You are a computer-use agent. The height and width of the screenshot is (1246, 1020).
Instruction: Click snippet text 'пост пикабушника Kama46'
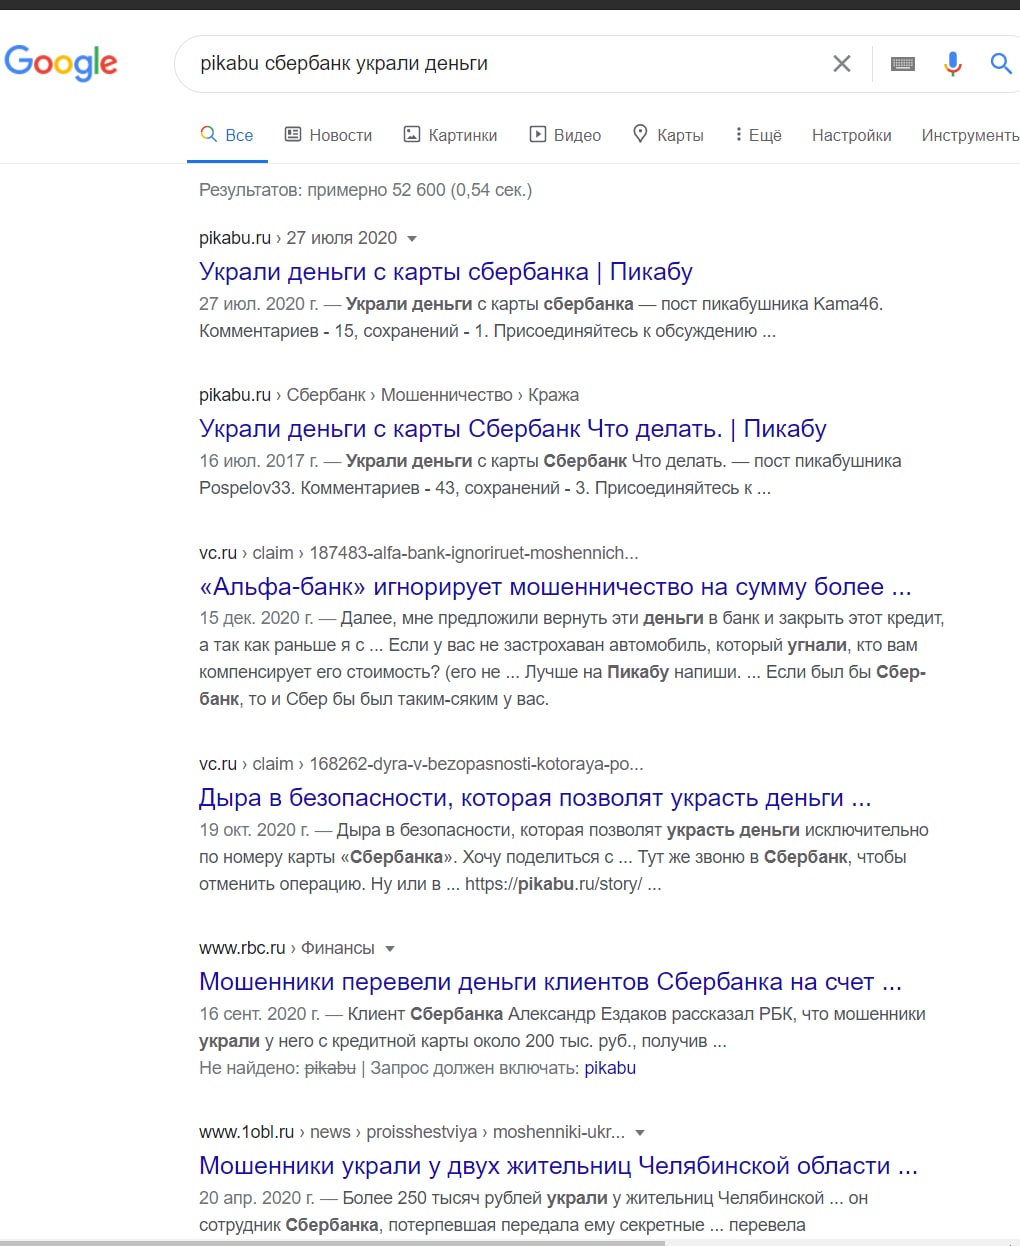point(770,304)
